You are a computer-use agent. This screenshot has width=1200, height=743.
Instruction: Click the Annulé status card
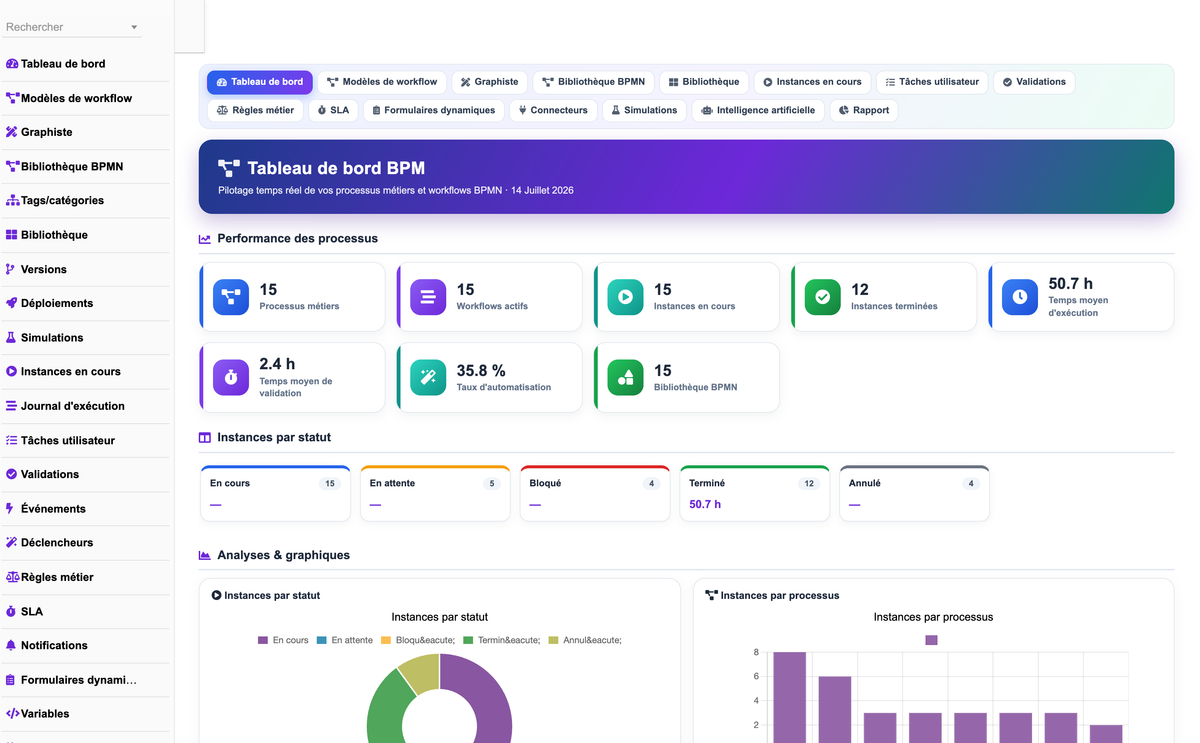click(914, 493)
